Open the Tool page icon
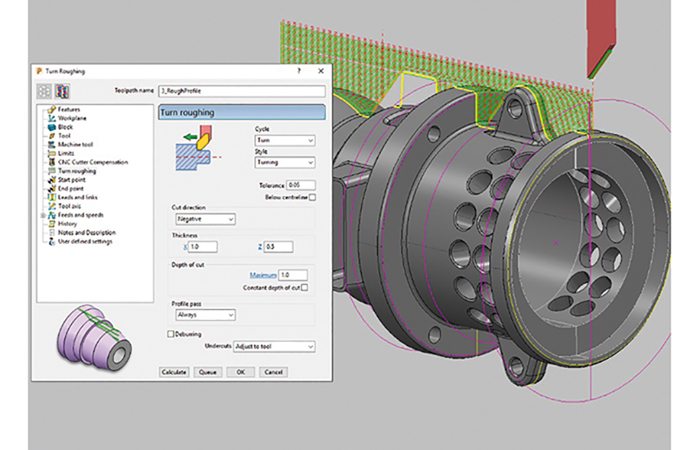 coord(52,136)
